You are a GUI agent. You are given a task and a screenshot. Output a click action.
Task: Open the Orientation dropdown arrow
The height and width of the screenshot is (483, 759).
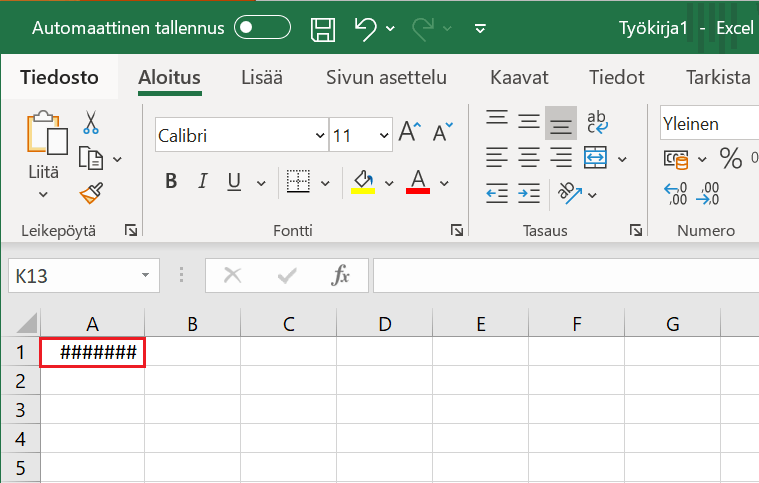592,196
